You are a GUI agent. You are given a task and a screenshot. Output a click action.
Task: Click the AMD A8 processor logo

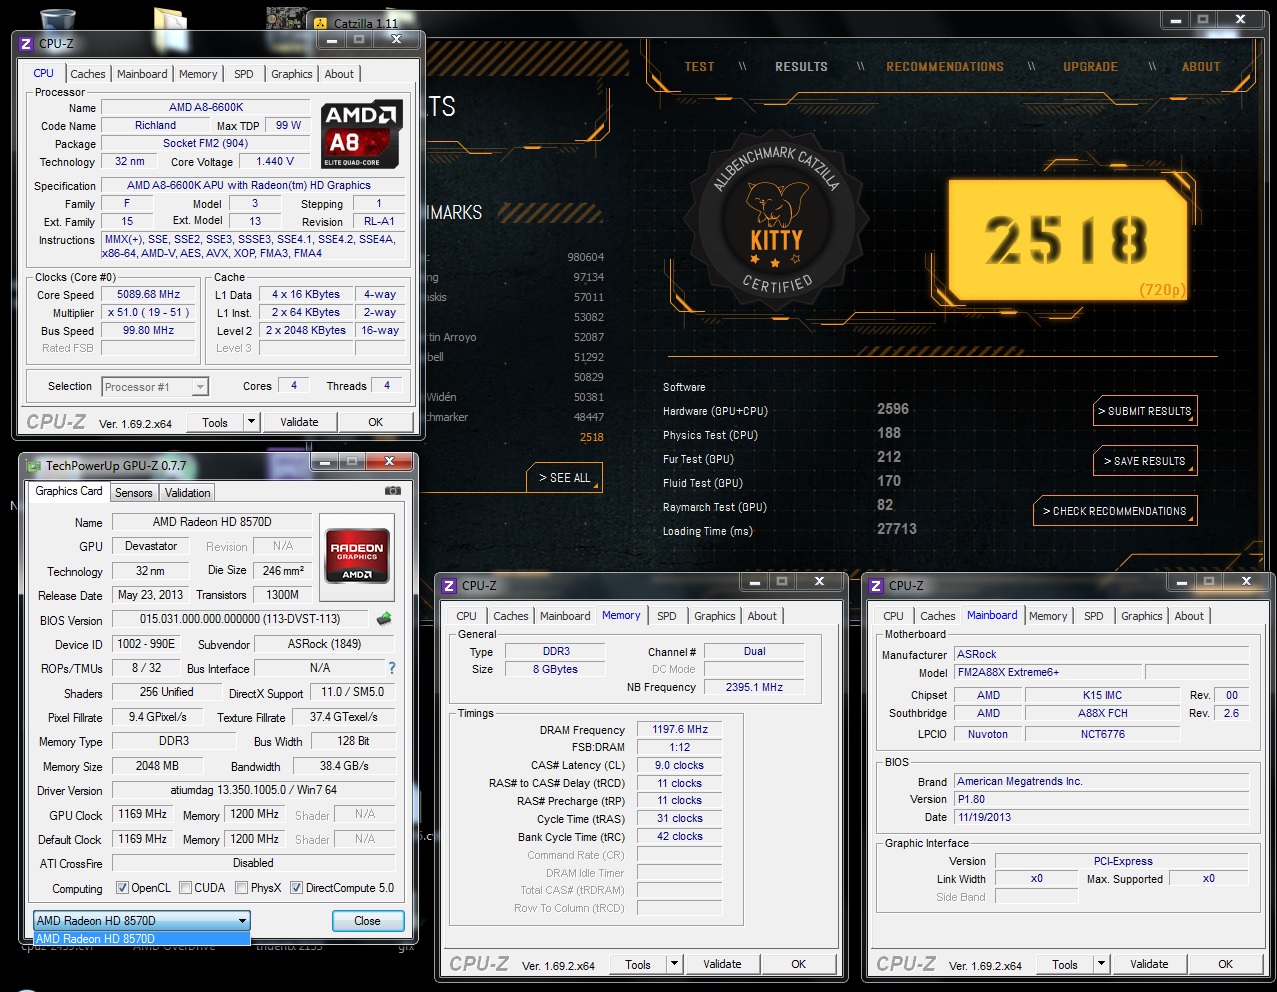pyautogui.click(x=361, y=135)
